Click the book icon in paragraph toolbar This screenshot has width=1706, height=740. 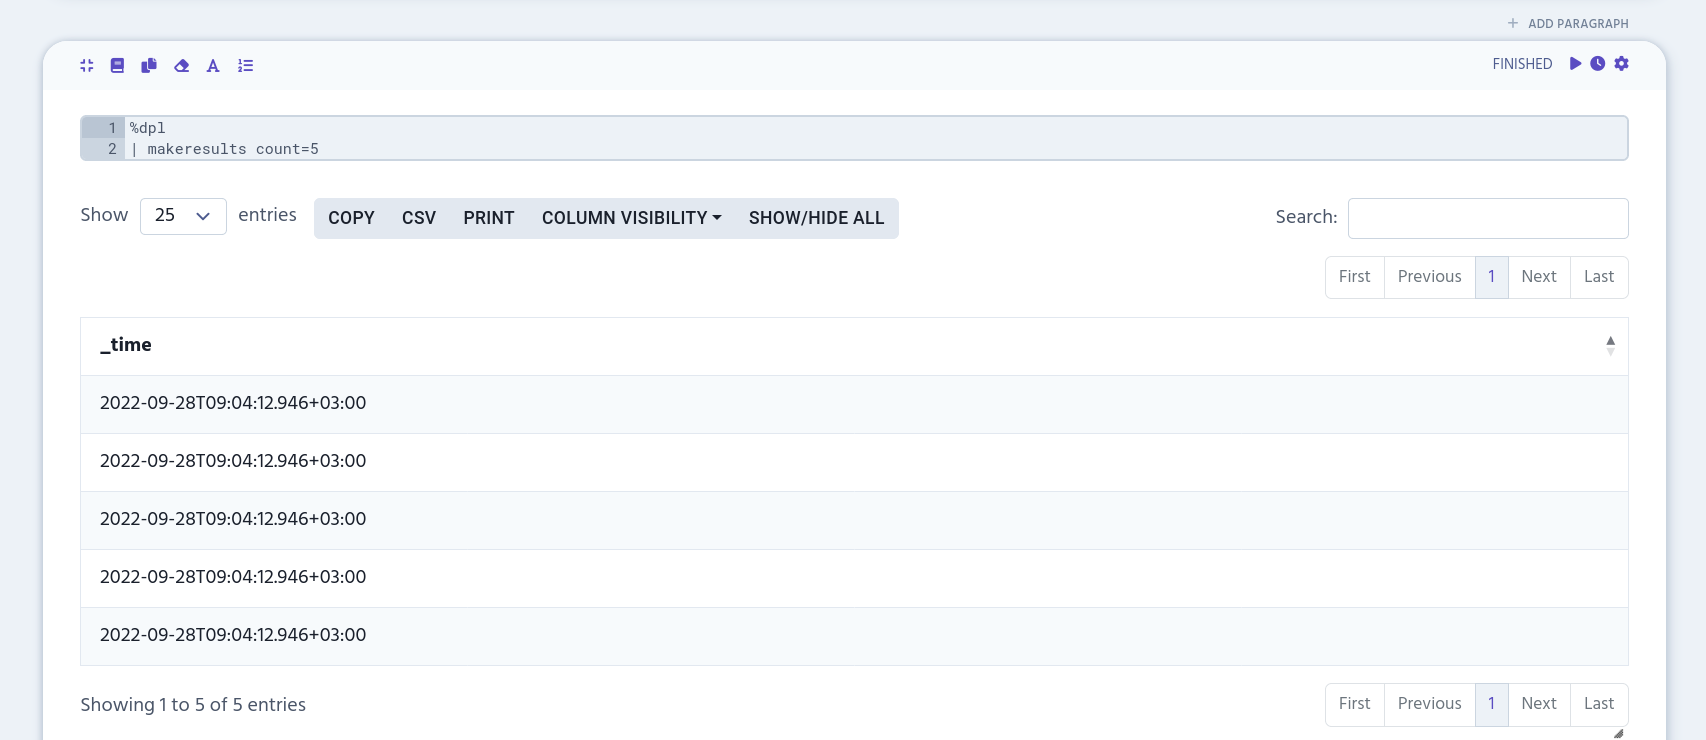click(117, 66)
